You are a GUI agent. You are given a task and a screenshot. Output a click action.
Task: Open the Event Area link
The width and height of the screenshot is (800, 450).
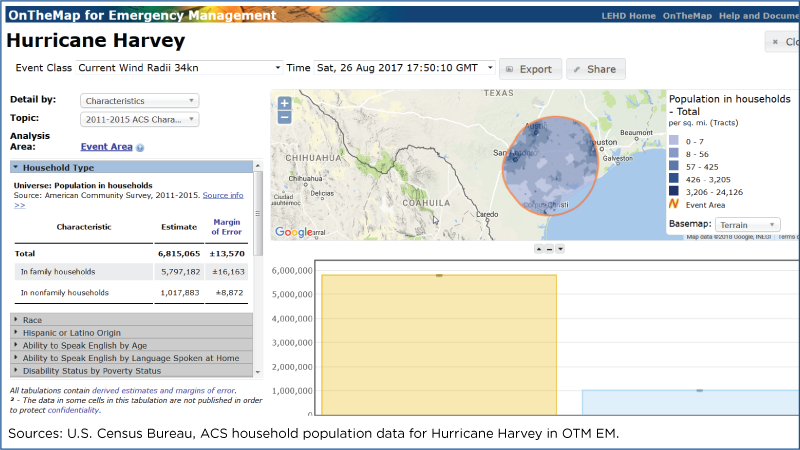[106, 147]
